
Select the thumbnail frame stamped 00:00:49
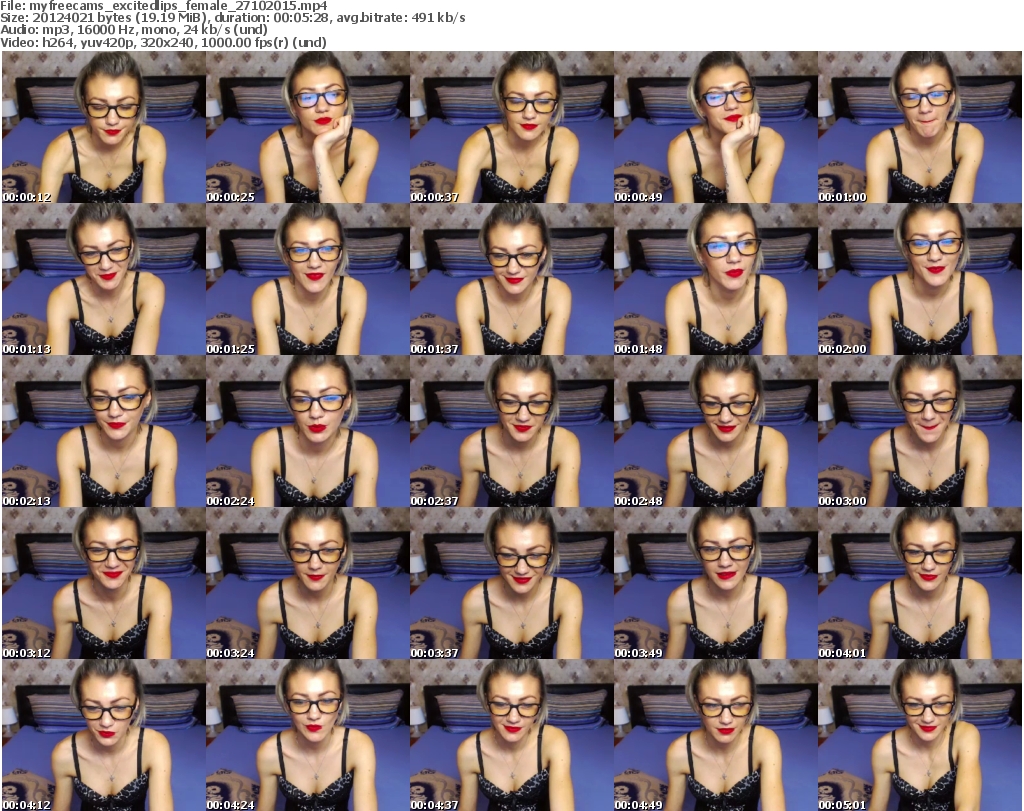[x=716, y=127]
